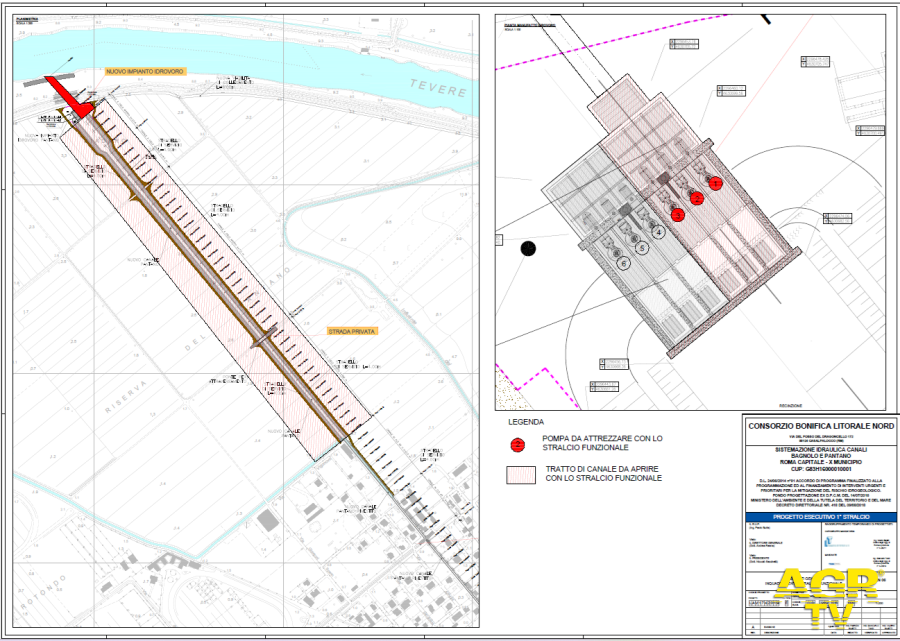
Task: Select red pump marker number 3
Action: point(677,215)
